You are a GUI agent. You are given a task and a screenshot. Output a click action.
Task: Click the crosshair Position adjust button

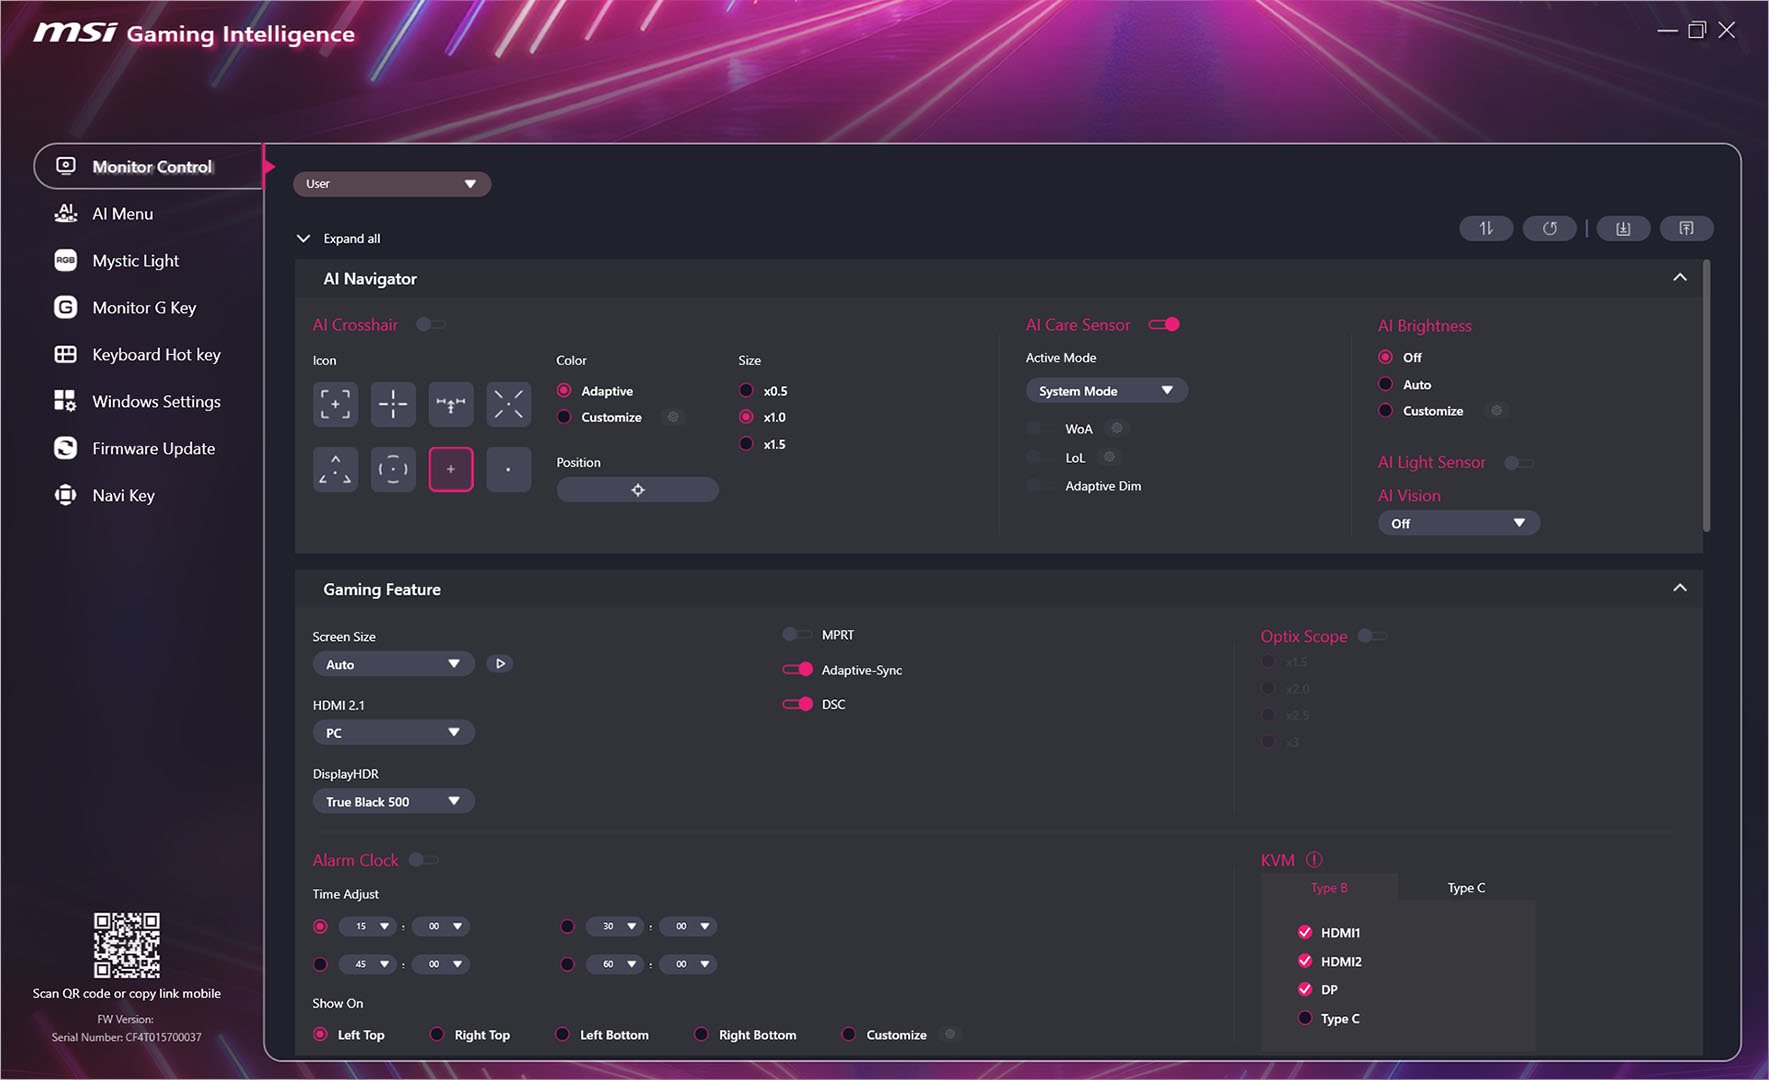637,490
